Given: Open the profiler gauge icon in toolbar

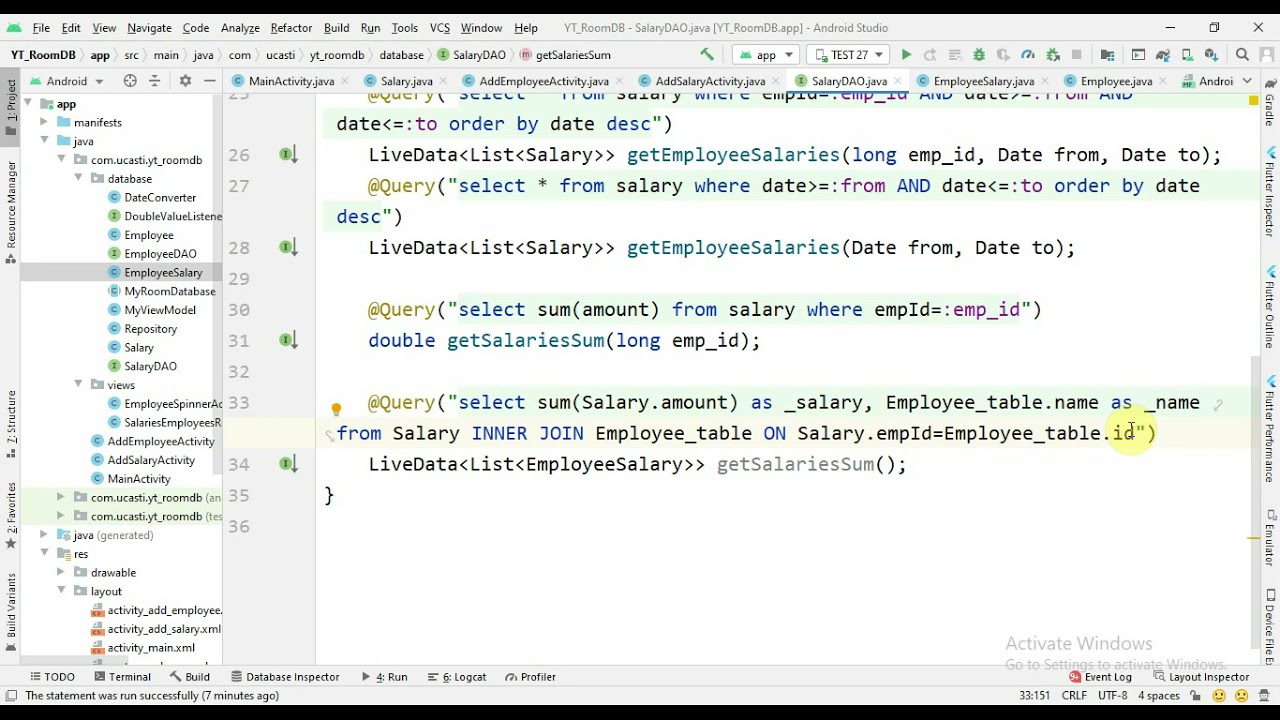Looking at the screenshot, I should click(x=1028, y=55).
